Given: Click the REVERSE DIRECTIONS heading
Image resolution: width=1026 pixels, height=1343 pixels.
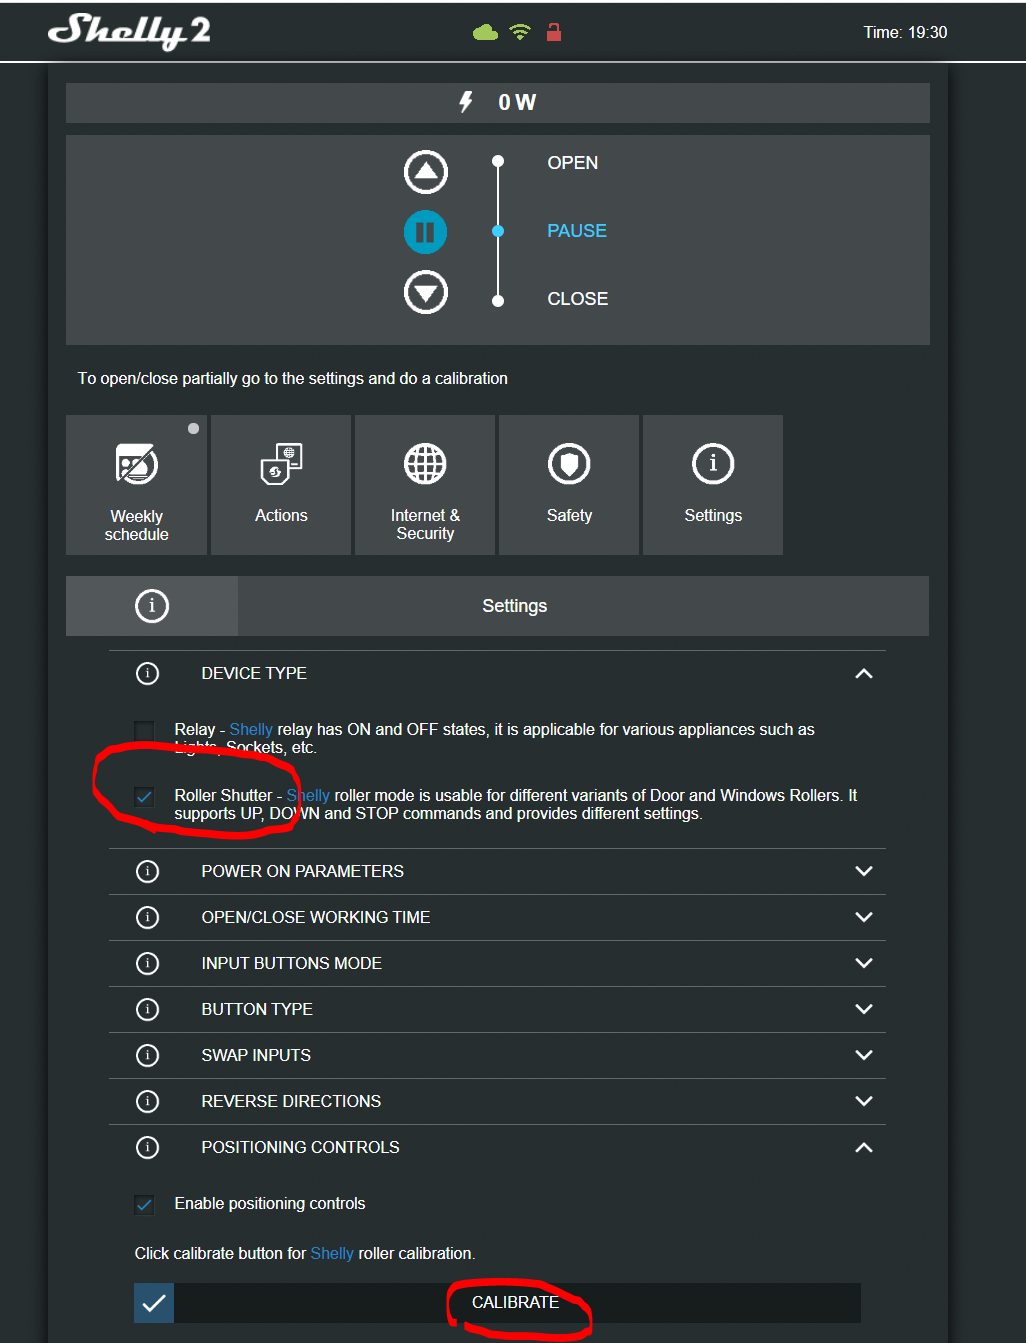Looking at the screenshot, I should [x=291, y=1101].
